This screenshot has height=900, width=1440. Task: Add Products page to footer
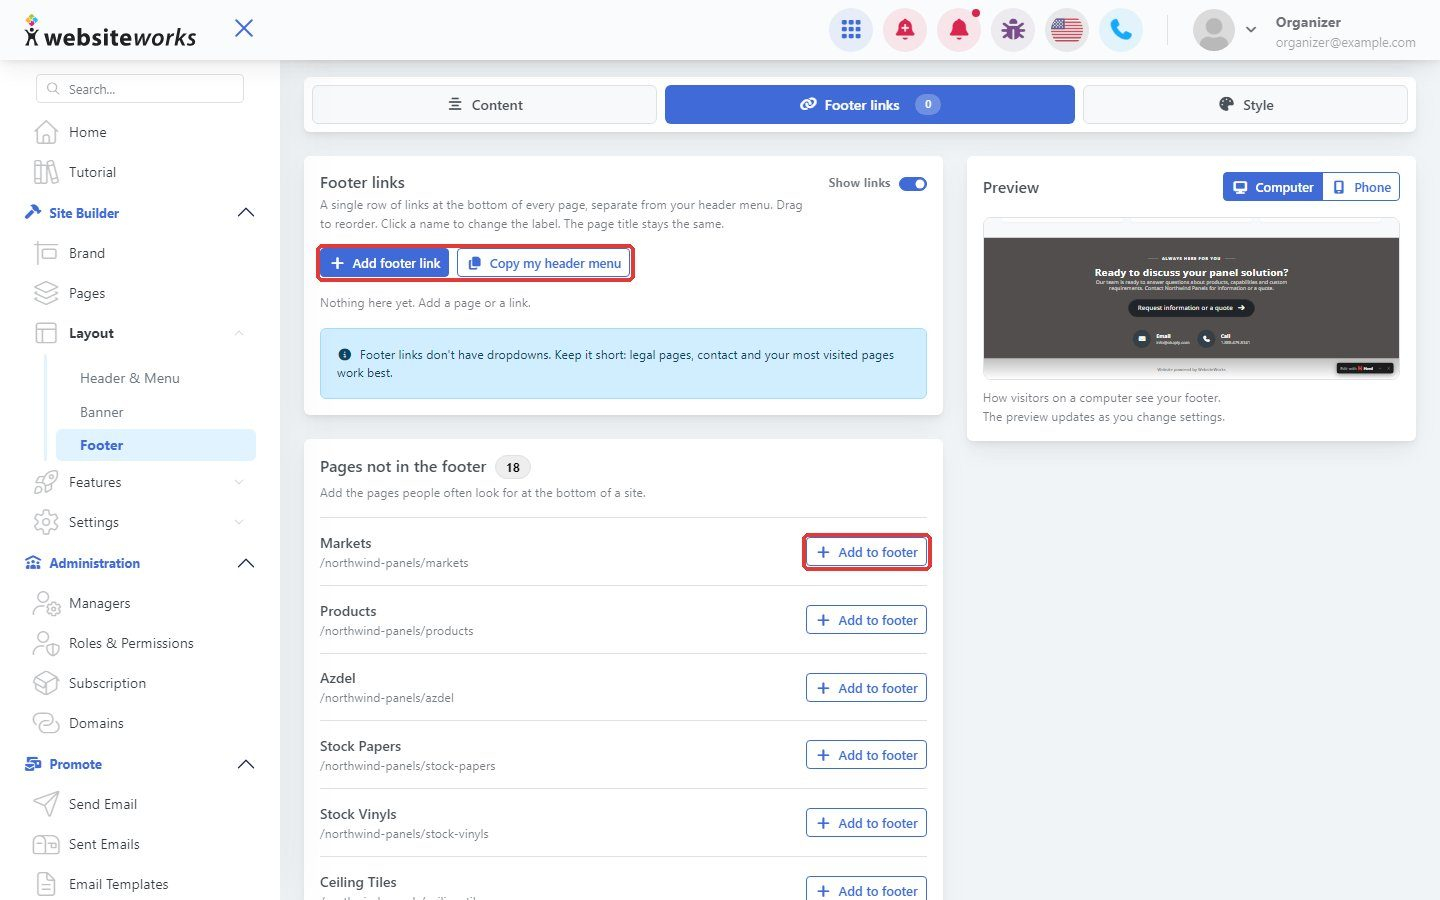(867, 620)
